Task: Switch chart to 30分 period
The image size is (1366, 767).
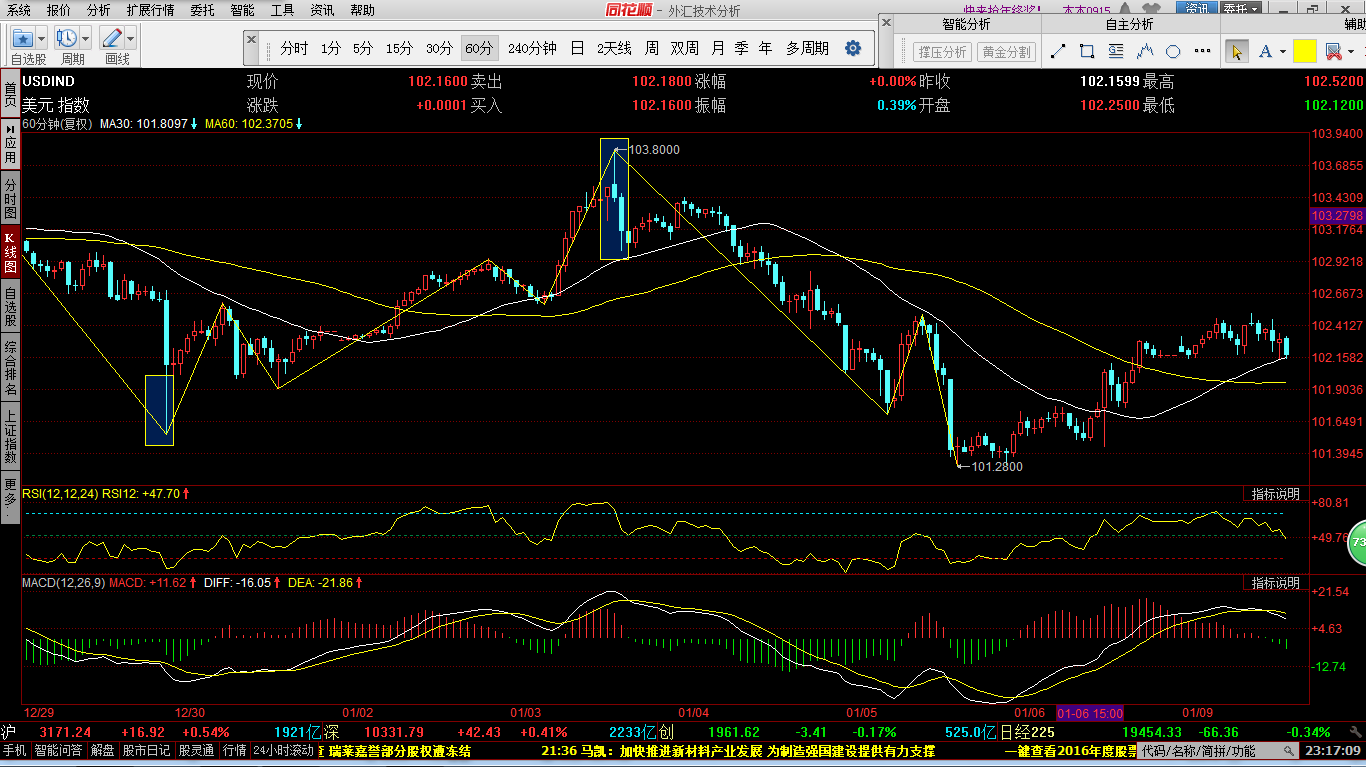Action: pos(439,48)
